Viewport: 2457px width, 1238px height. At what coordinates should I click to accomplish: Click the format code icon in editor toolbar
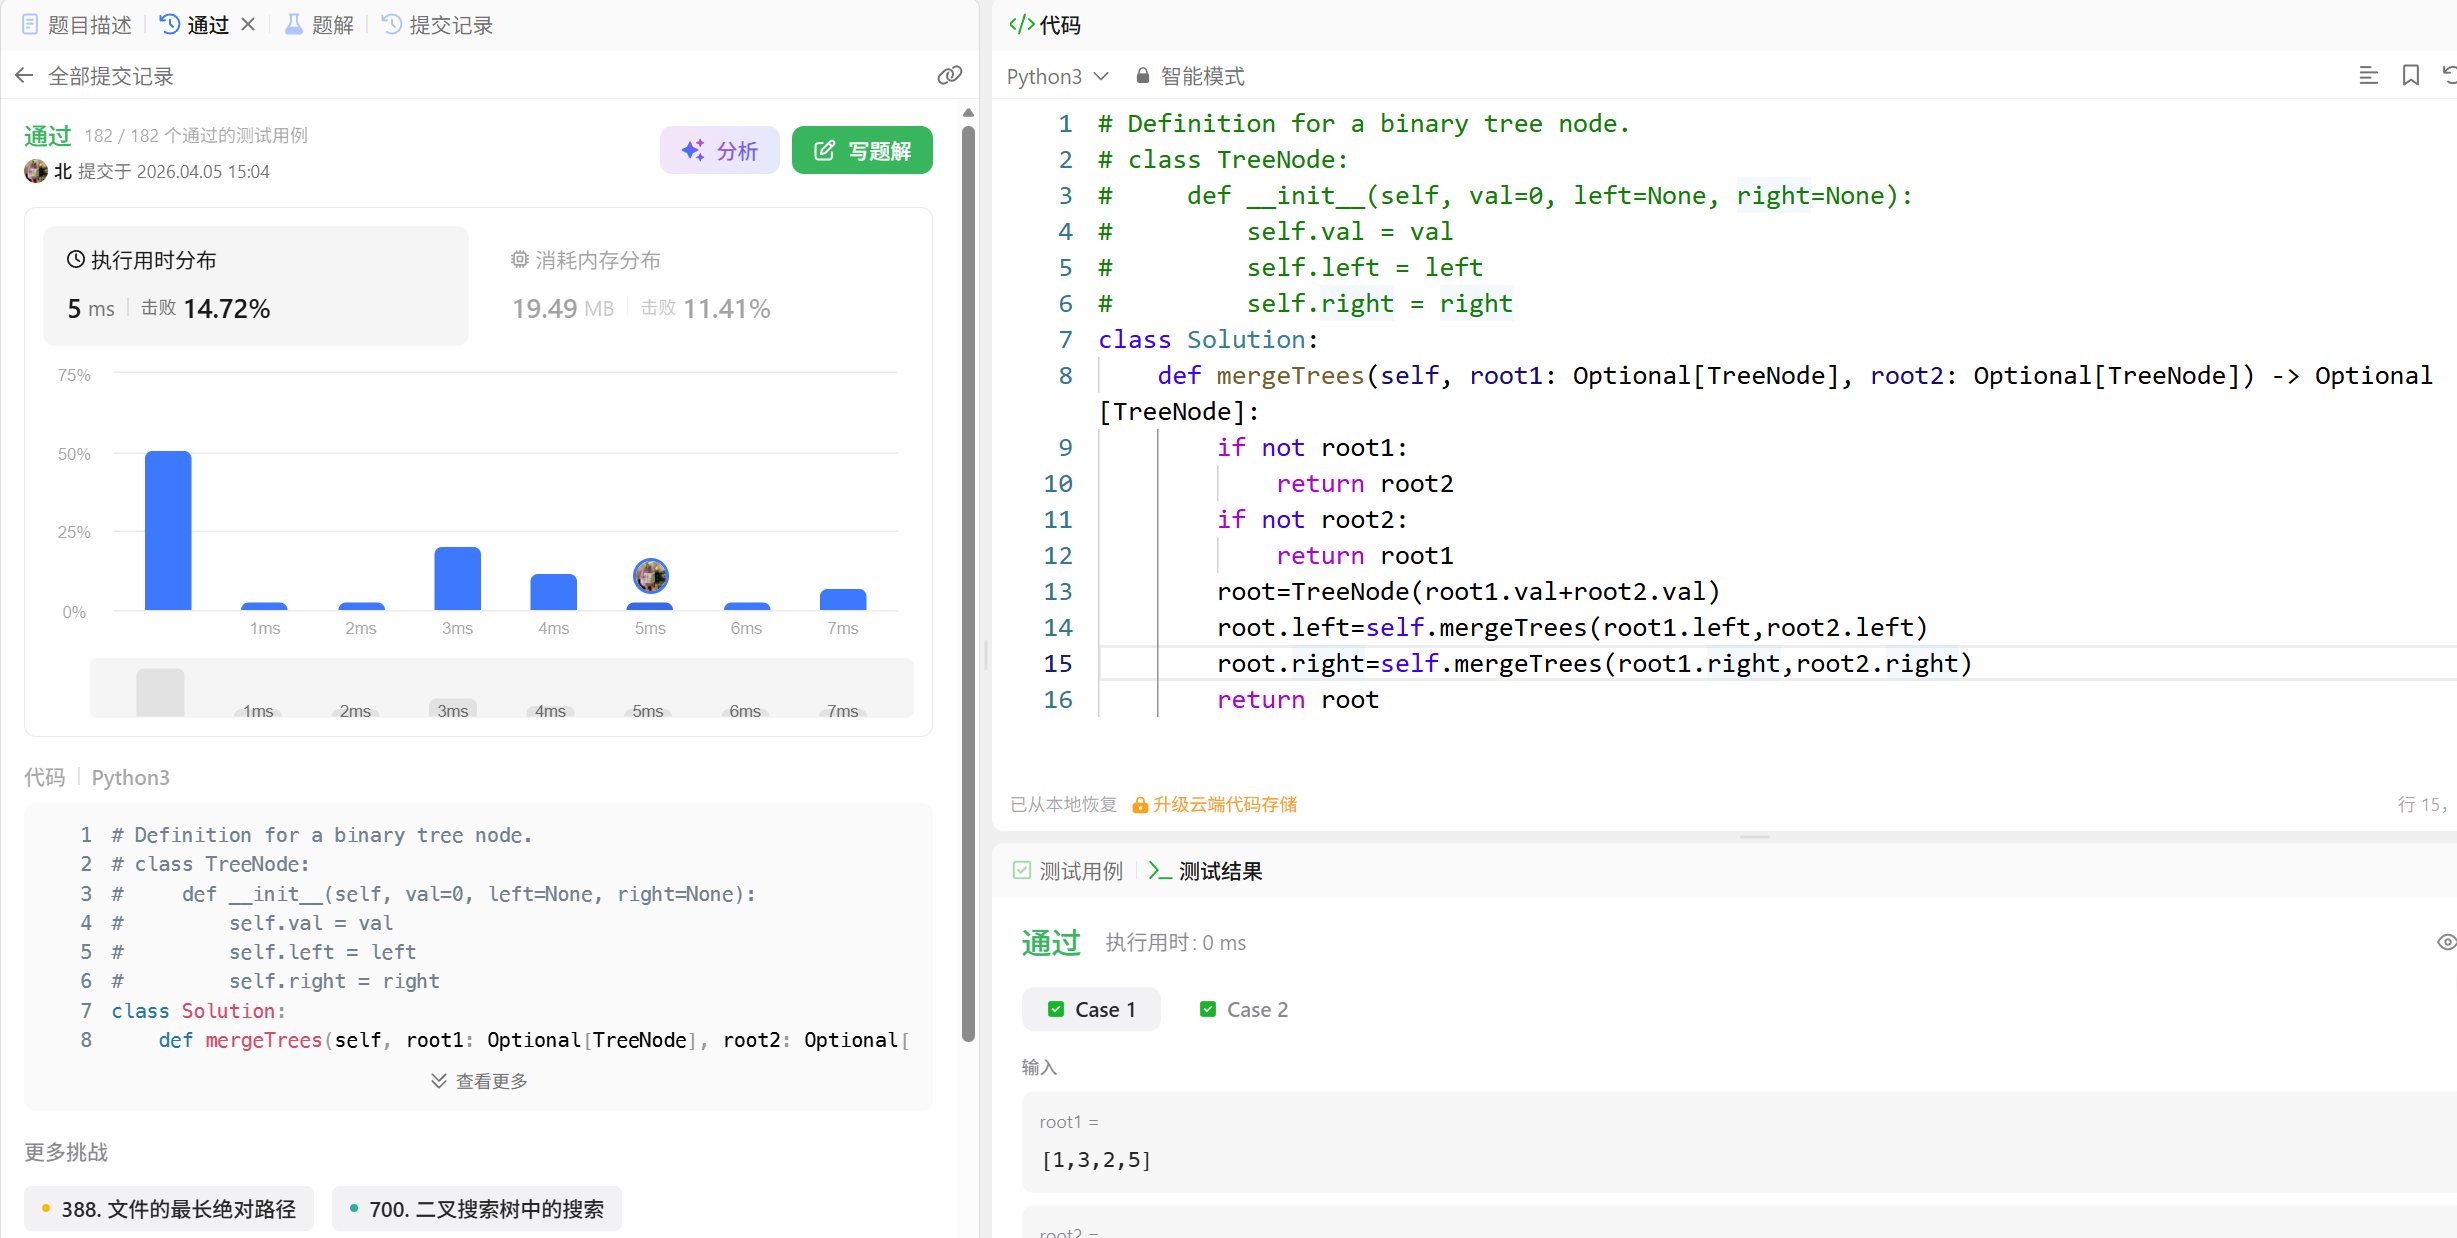pos(2368,76)
